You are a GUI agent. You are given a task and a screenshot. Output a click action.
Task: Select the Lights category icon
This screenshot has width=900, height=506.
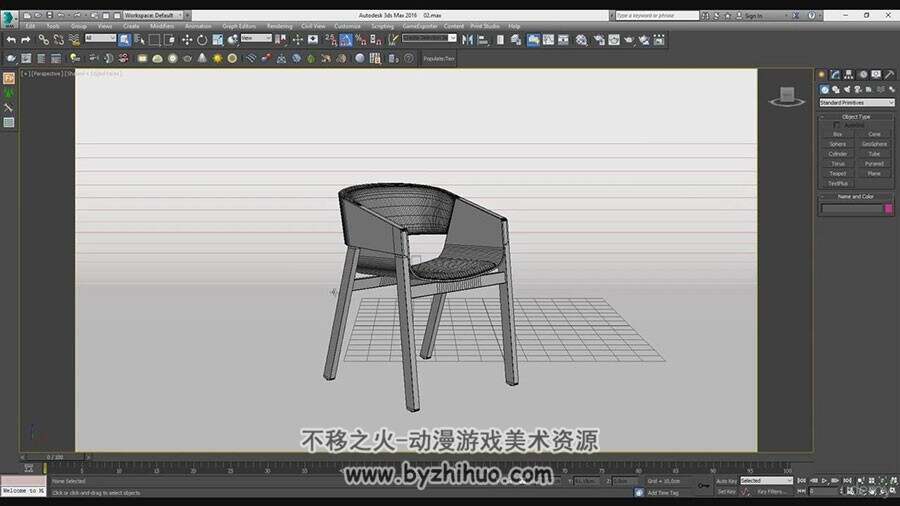tap(847, 89)
